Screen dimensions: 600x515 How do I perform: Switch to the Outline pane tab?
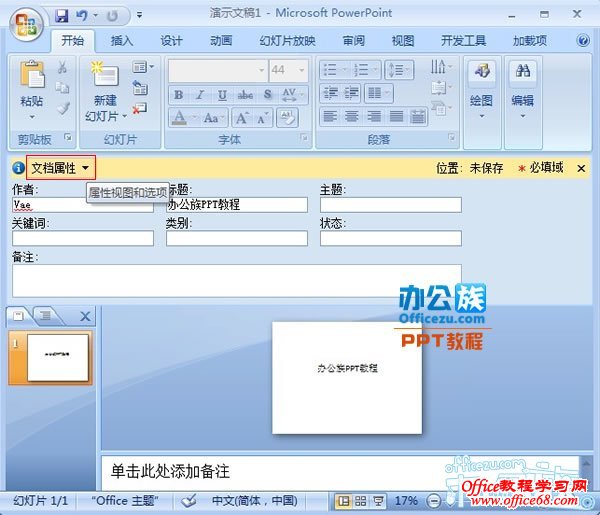click(46, 316)
